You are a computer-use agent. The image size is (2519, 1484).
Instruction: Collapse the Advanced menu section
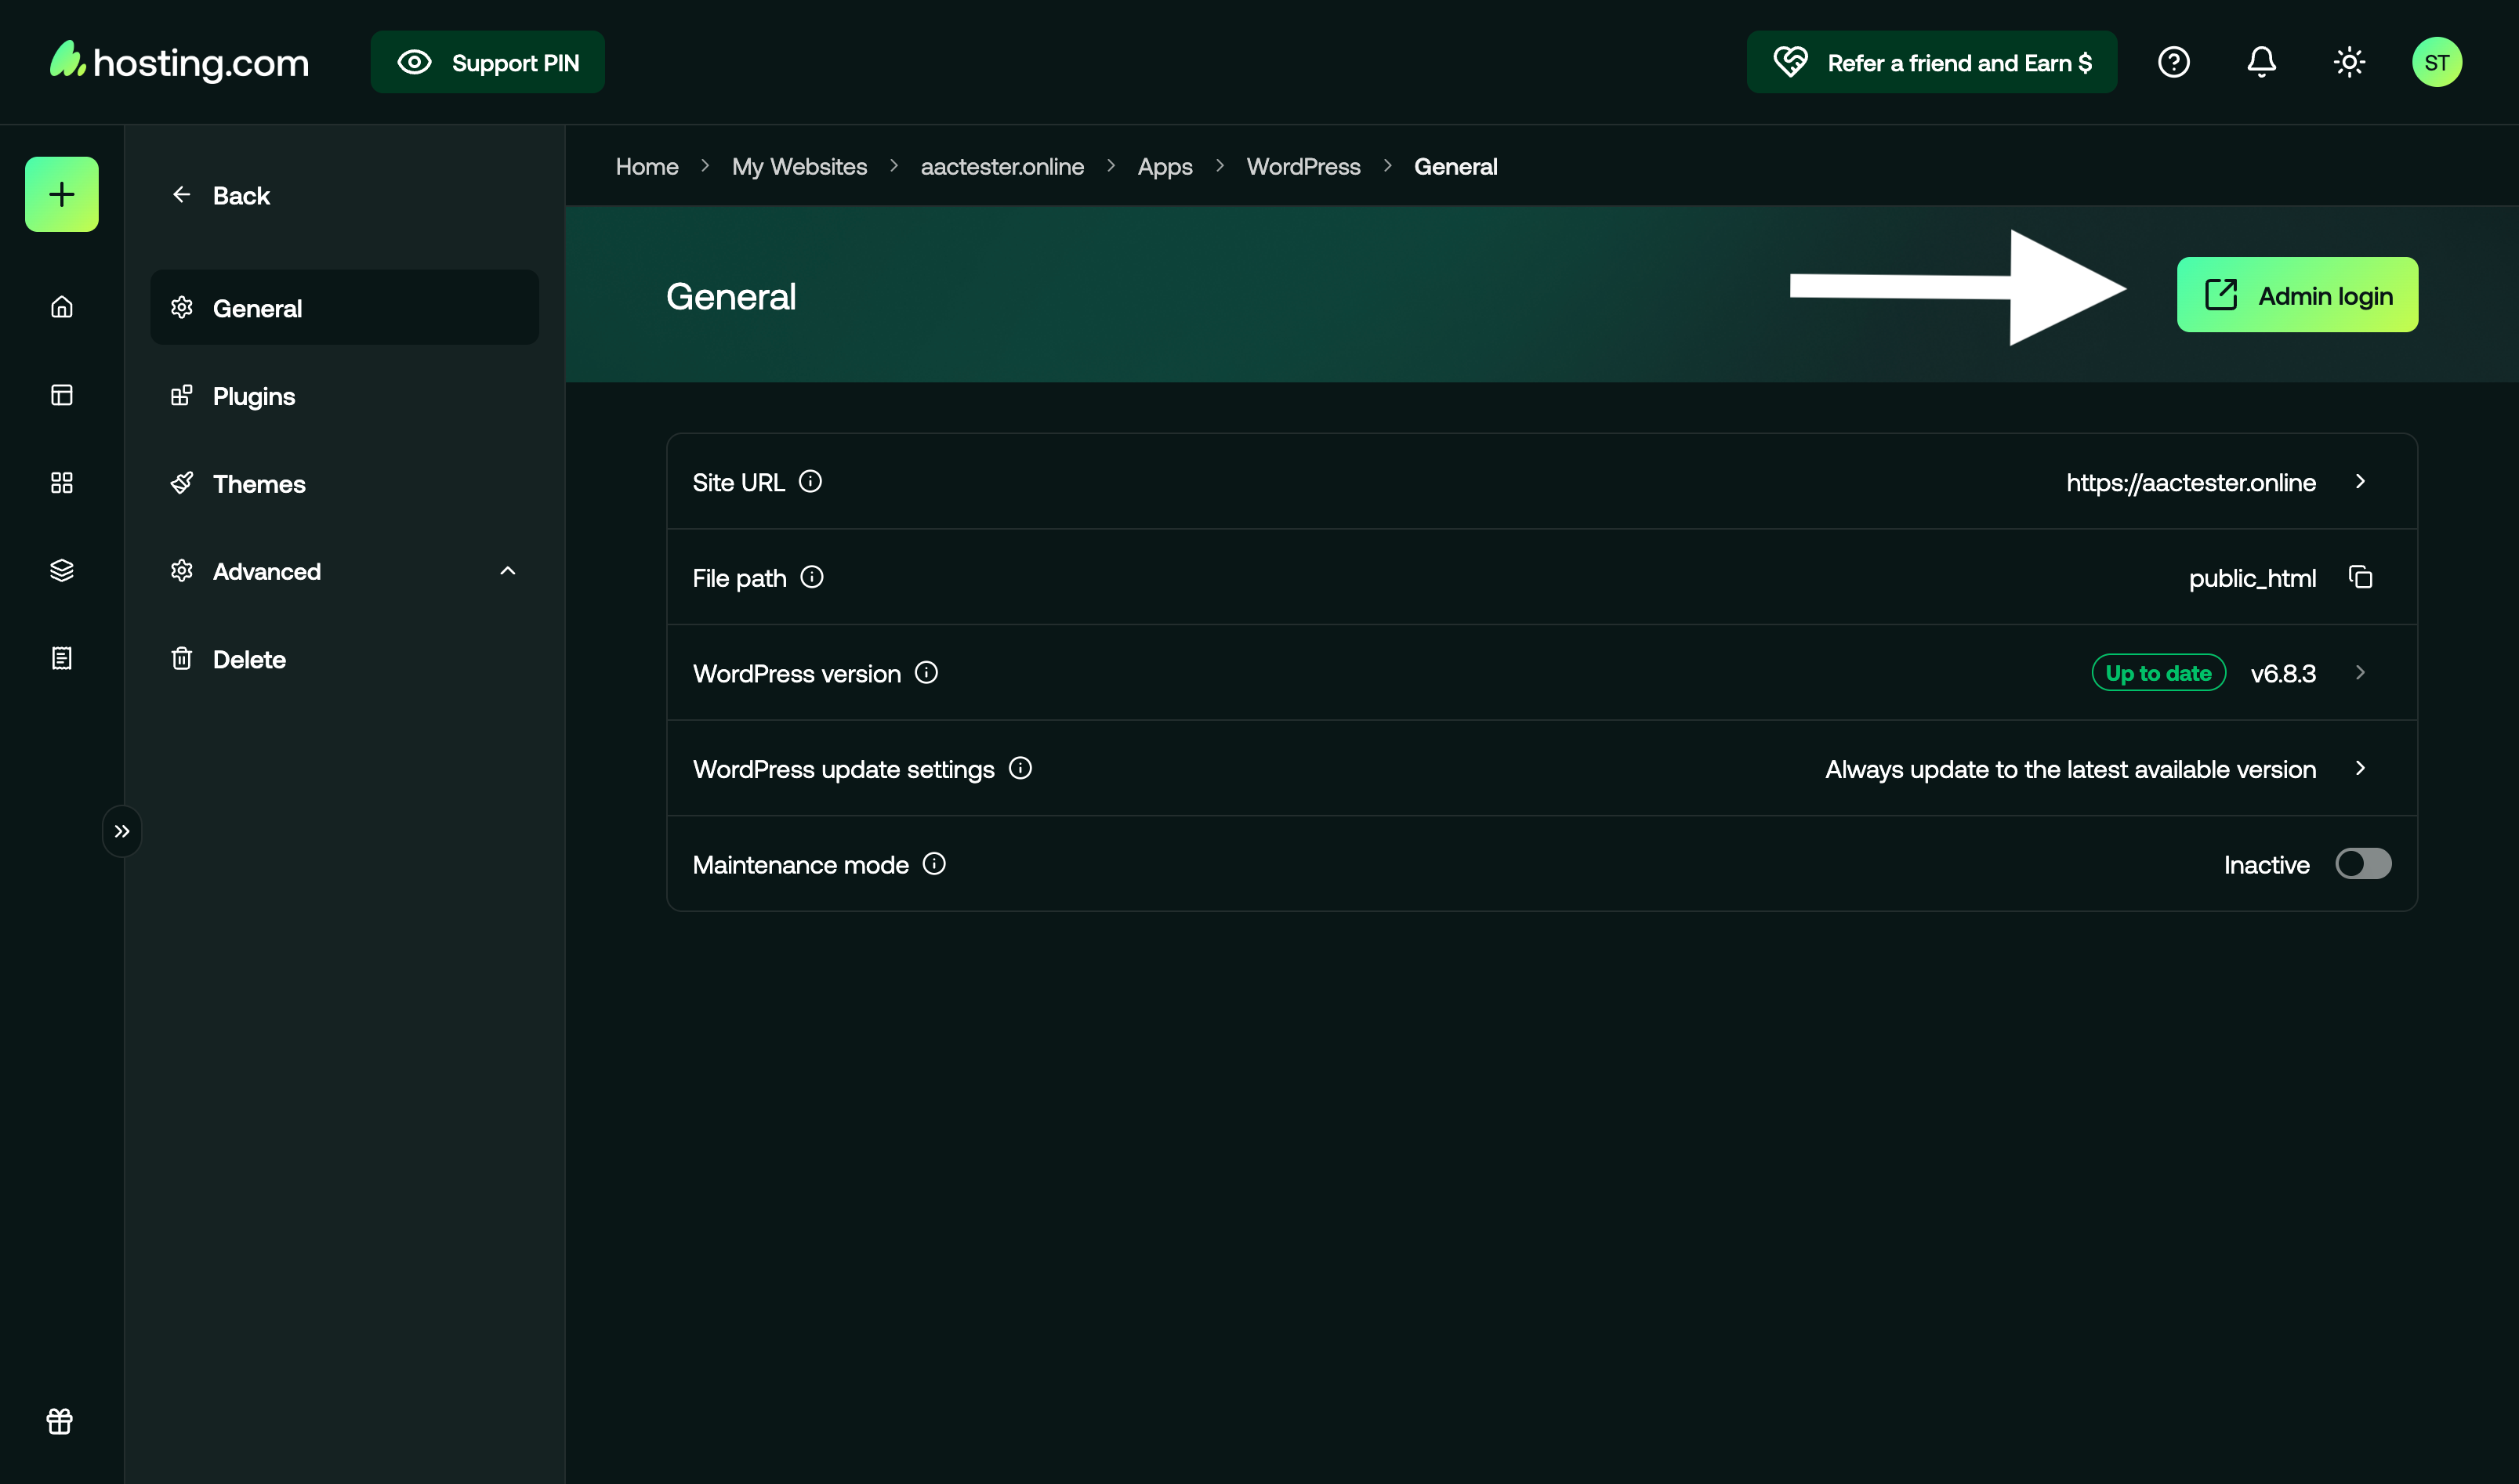(x=507, y=571)
